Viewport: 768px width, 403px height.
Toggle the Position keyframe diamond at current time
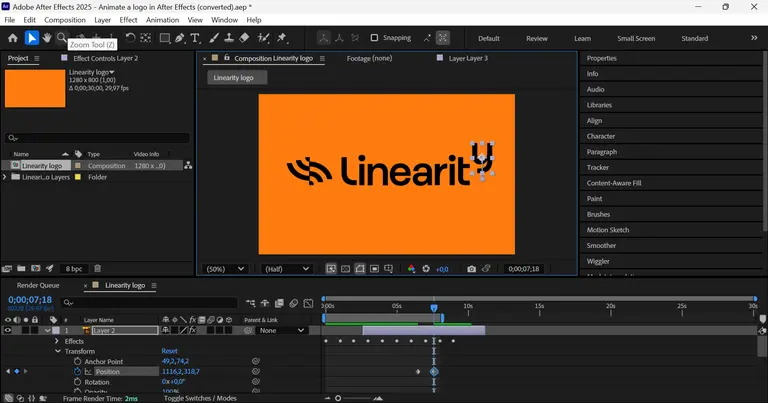17,371
